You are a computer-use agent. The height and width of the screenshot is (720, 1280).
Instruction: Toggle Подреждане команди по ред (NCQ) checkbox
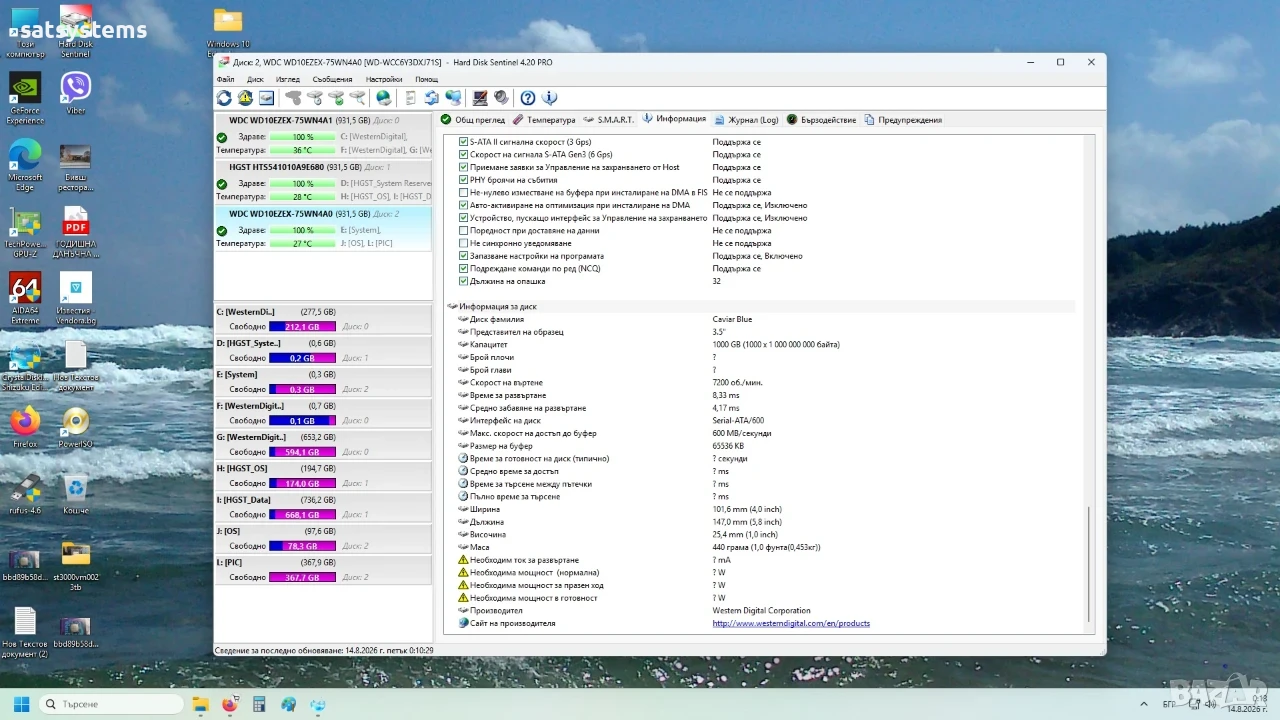pyautogui.click(x=463, y=269)
